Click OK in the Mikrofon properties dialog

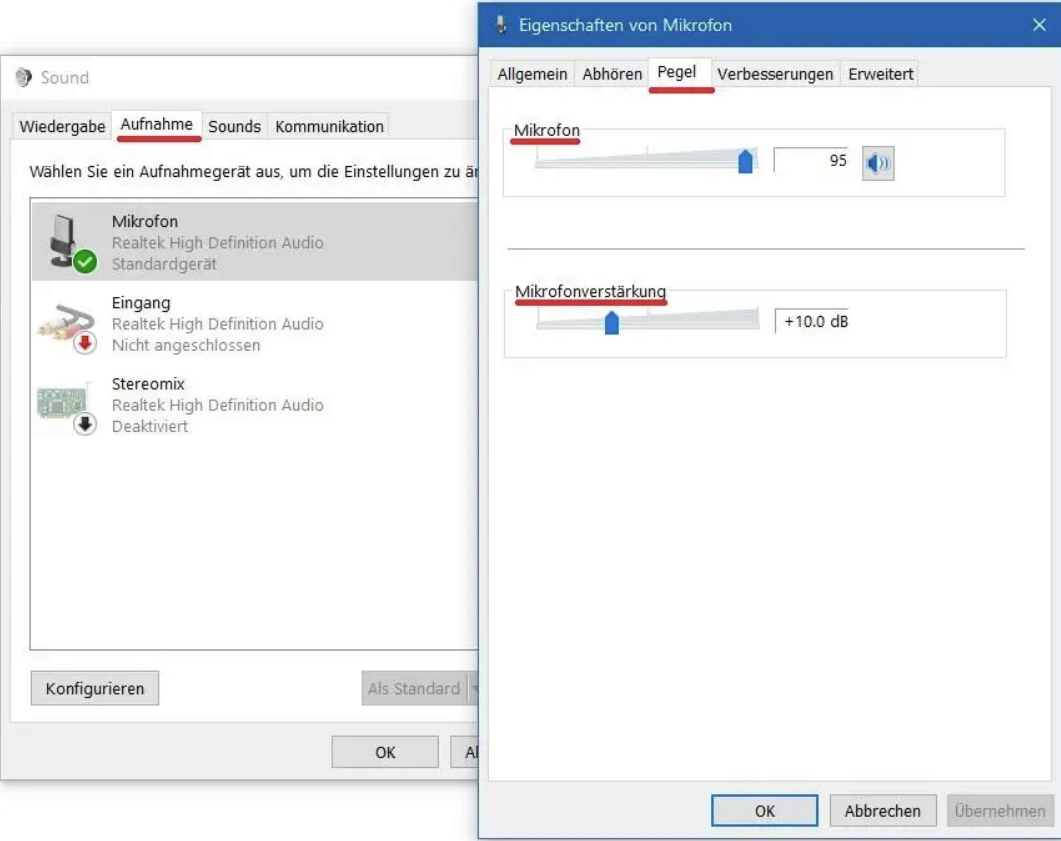(x=765, y=811)
